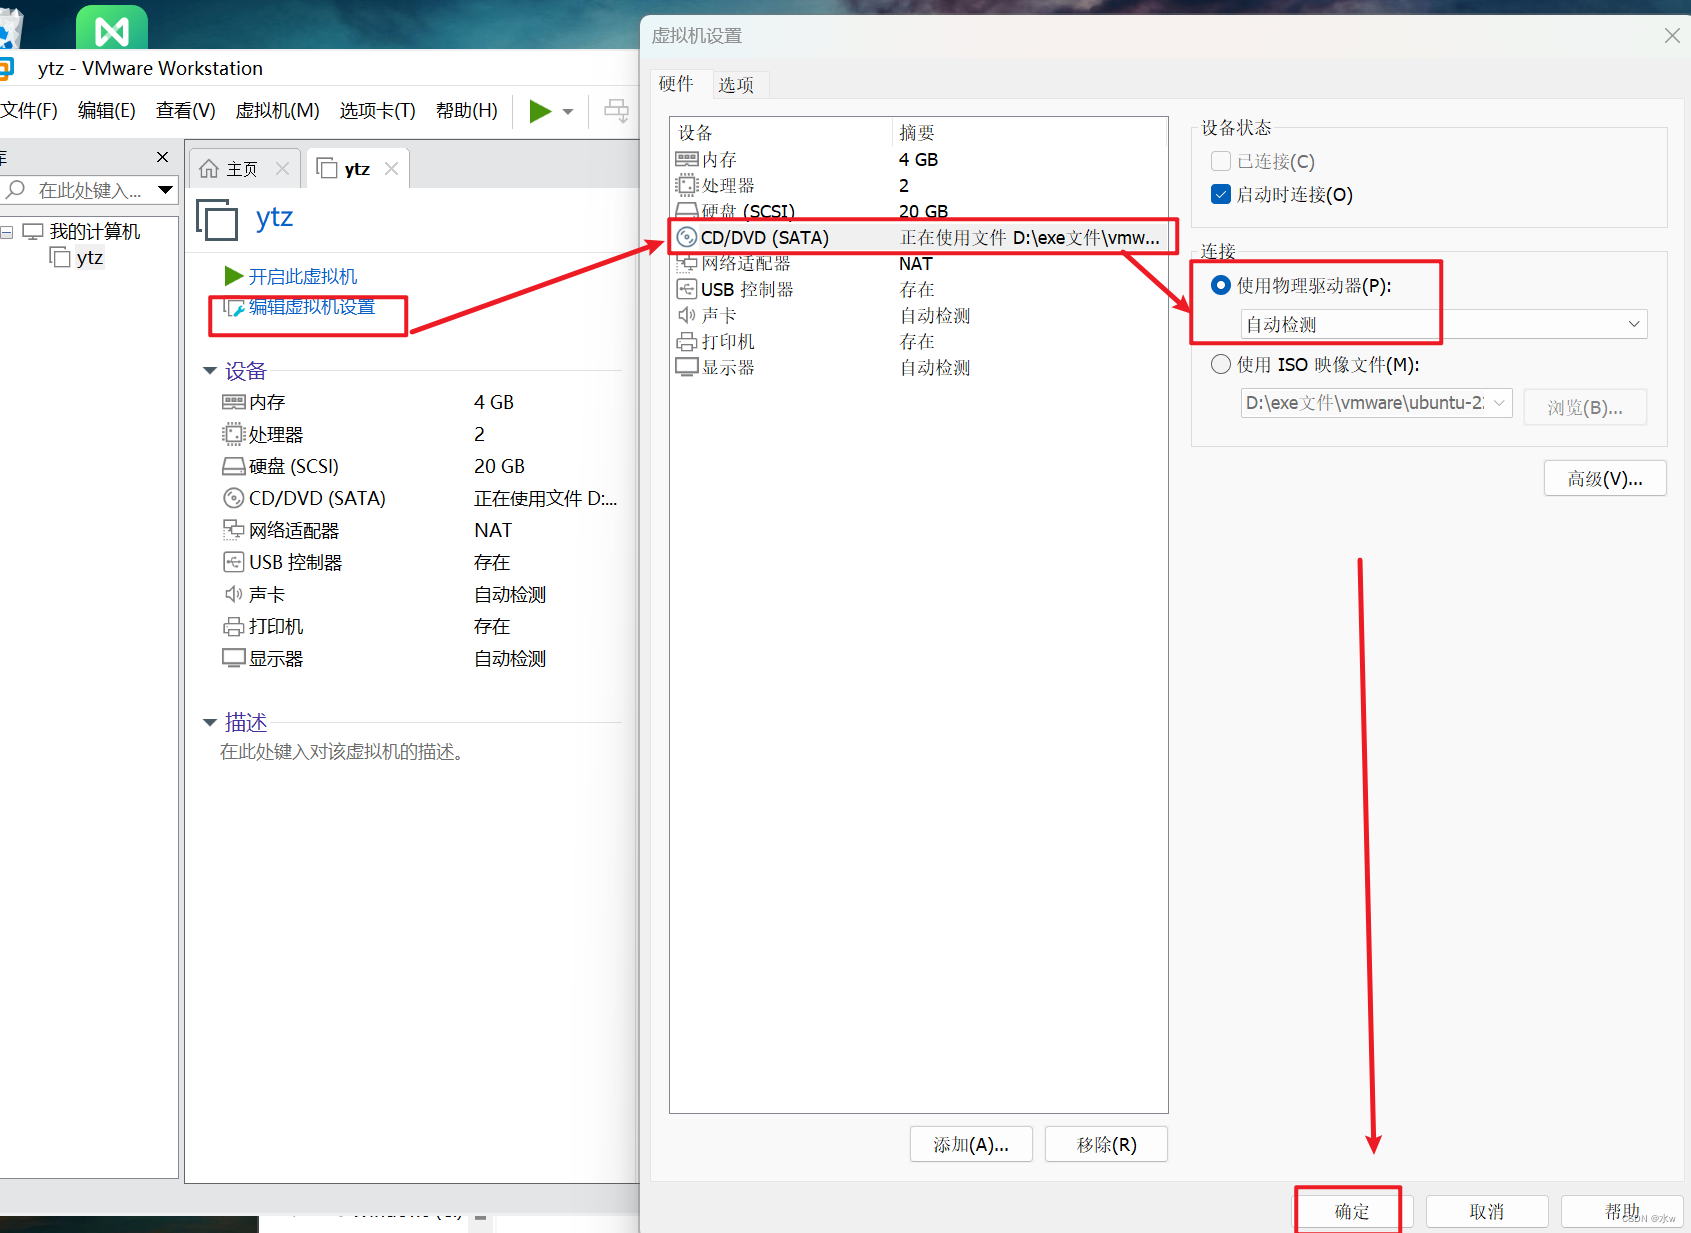The height and width of the screenshot is (1233, 1691).
Task: Close the 虚拟机设置 dialog with X
Action: (x=1671, y=36)
